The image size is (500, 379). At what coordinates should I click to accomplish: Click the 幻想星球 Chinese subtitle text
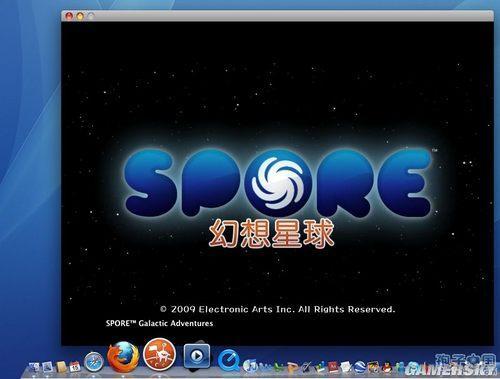pyautogui.click(x=271, y=234)
